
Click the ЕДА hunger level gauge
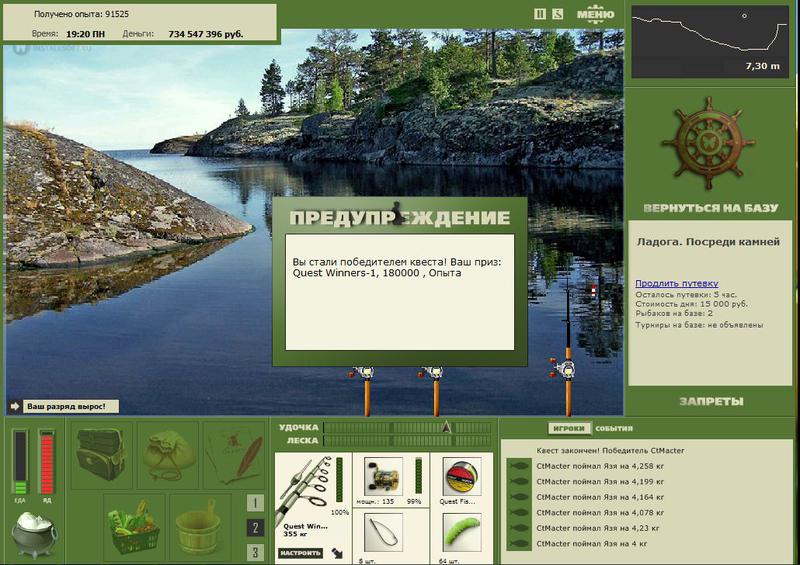[20, 462]
